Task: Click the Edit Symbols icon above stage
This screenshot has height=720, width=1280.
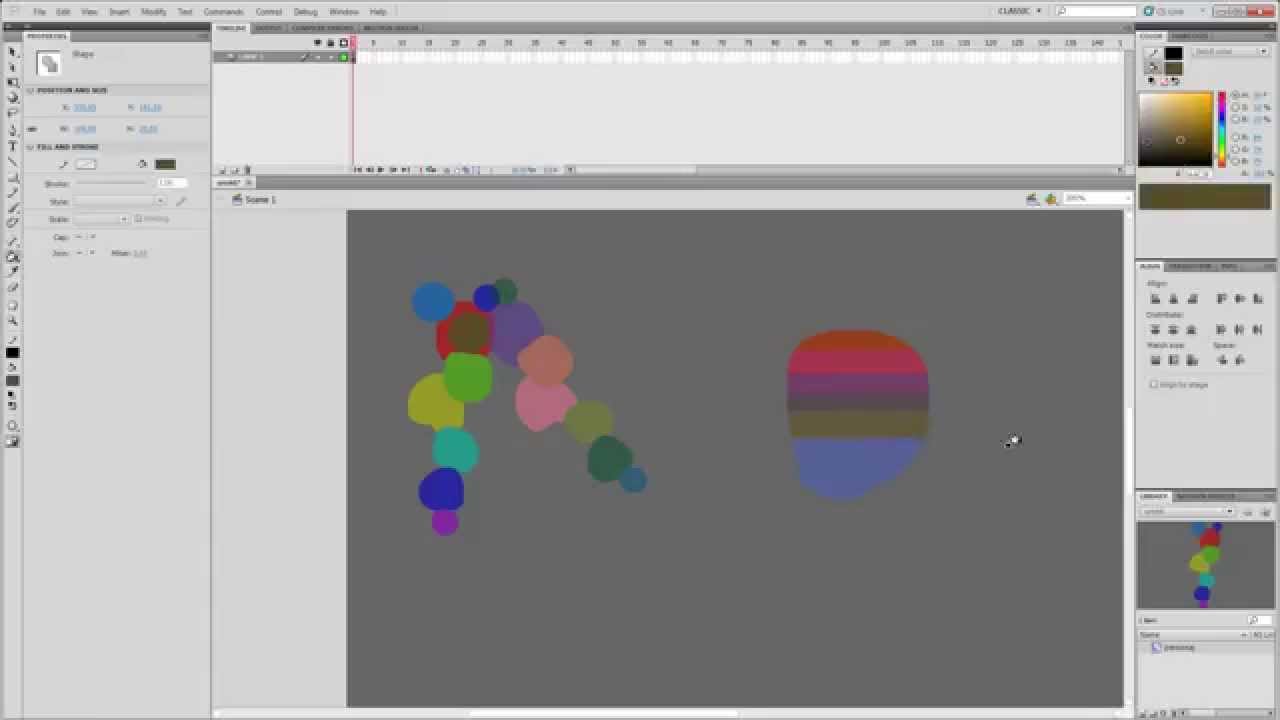Action: 1051,199
